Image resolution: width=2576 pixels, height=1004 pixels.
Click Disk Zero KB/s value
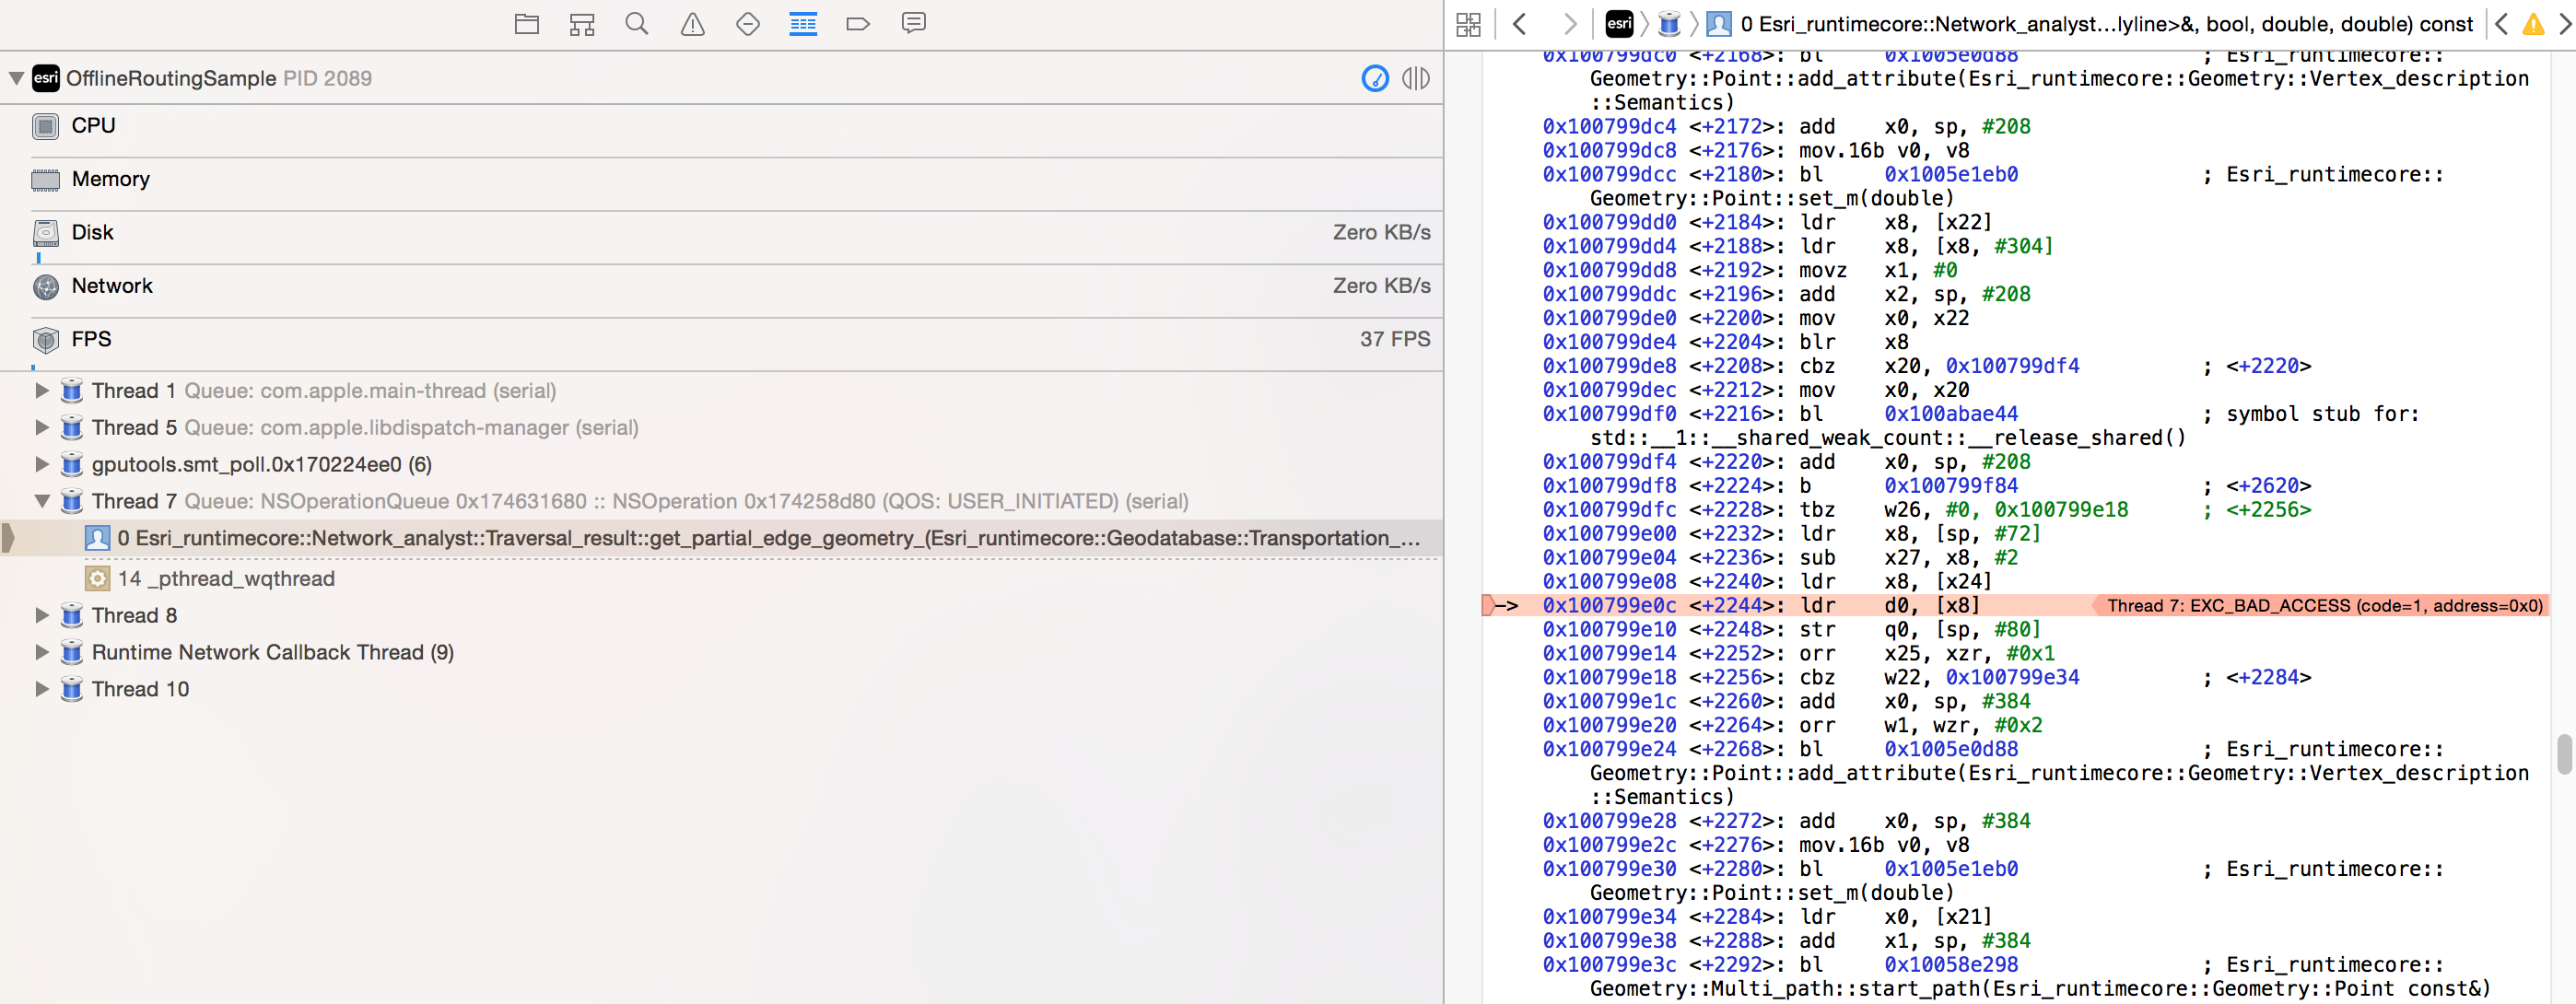[x=1381, y=233]
